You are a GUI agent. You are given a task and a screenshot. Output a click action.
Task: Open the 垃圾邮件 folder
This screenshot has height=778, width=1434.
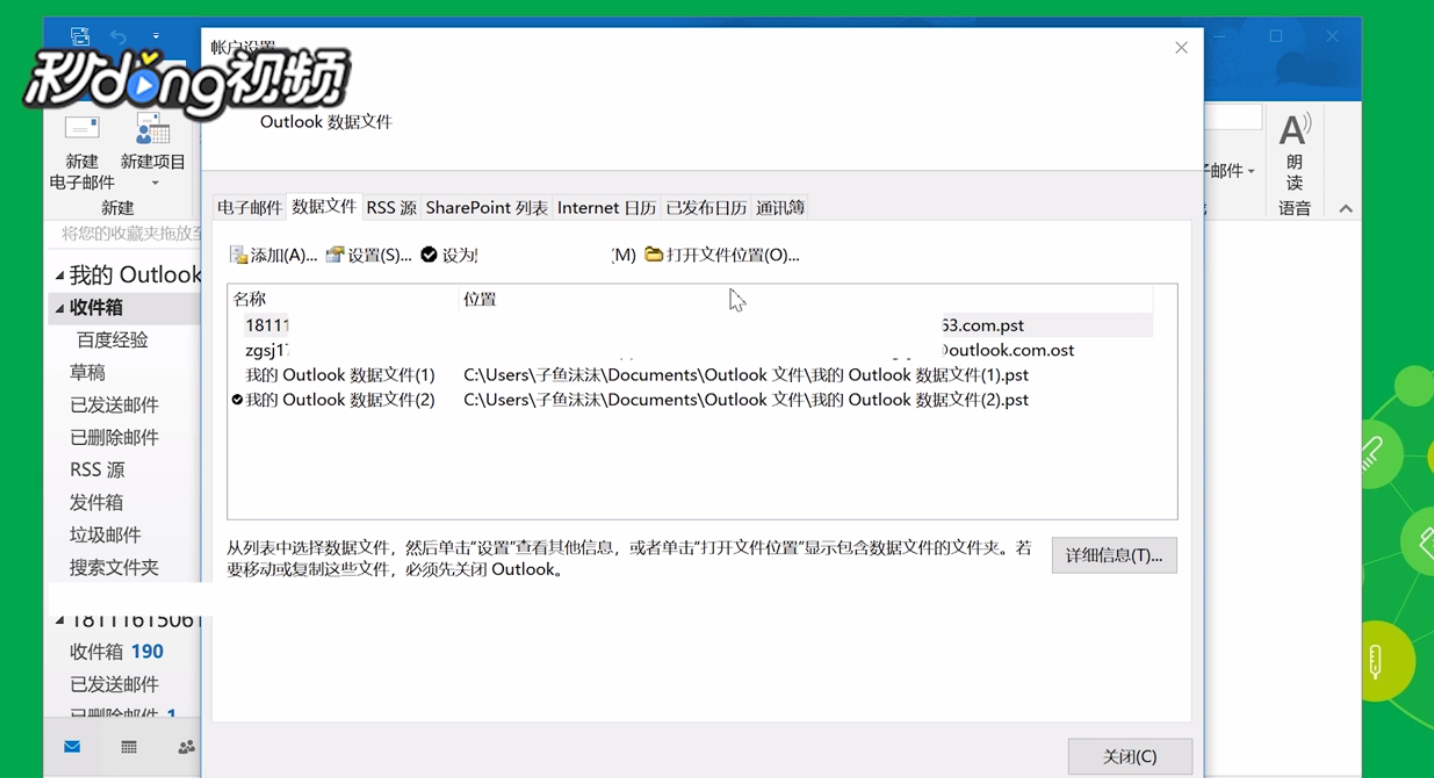tap(105, 534)
